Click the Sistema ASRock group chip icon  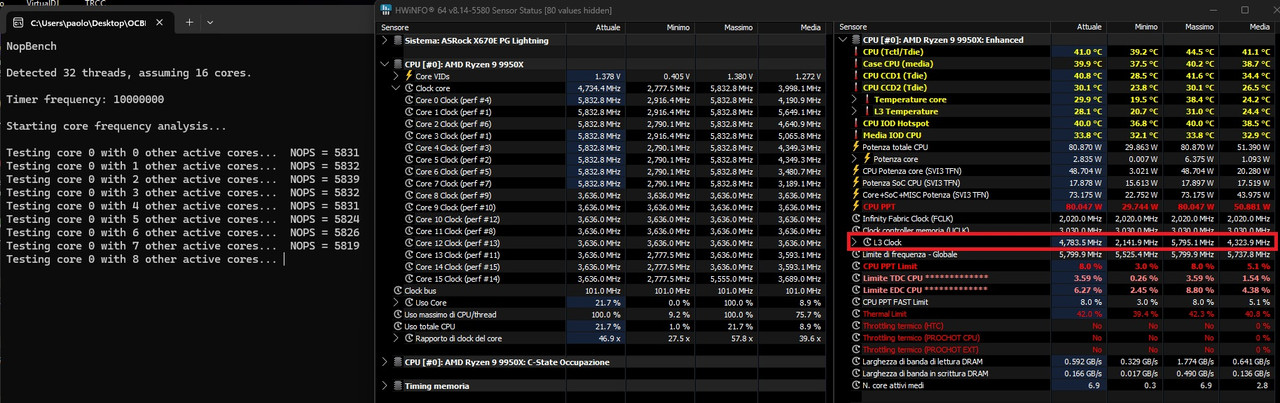[399, 41]
